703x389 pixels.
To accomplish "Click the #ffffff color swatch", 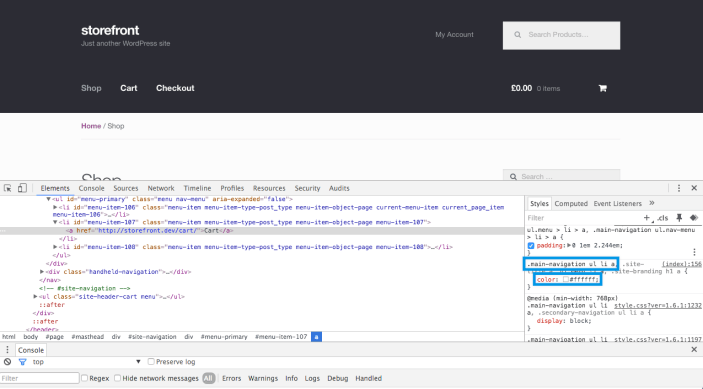I will pos(566,279).
